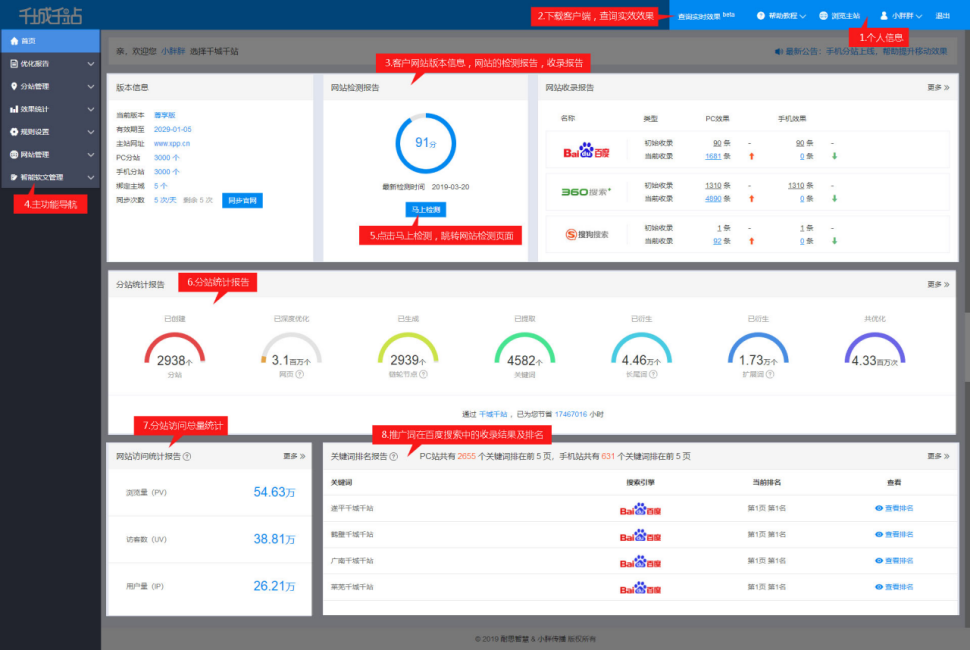Open the 帮助教程 dropdown in header
The image size is (971, 651).
[782, 16]
